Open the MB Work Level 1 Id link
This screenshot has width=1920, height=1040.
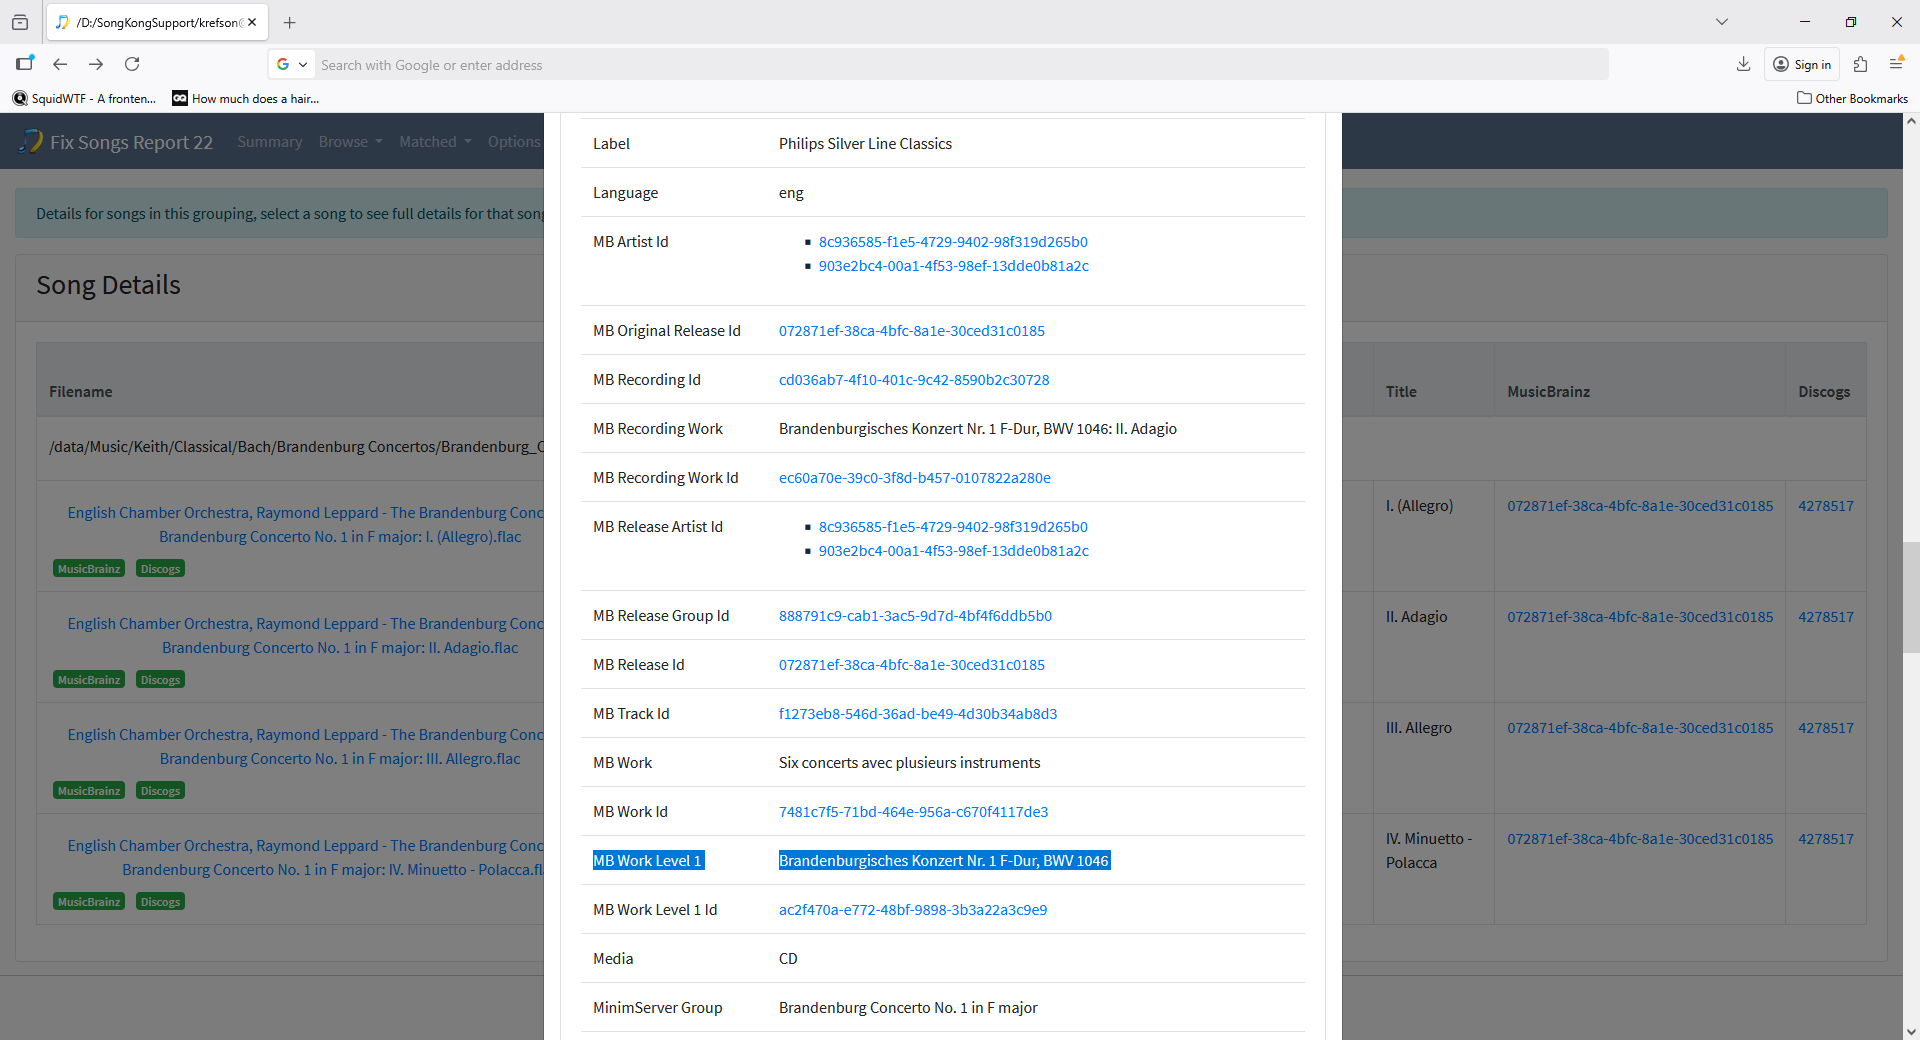(x=913, y=910)
